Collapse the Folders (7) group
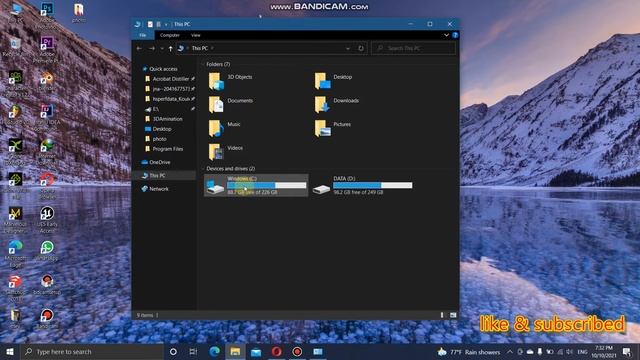 click(203, 64)
